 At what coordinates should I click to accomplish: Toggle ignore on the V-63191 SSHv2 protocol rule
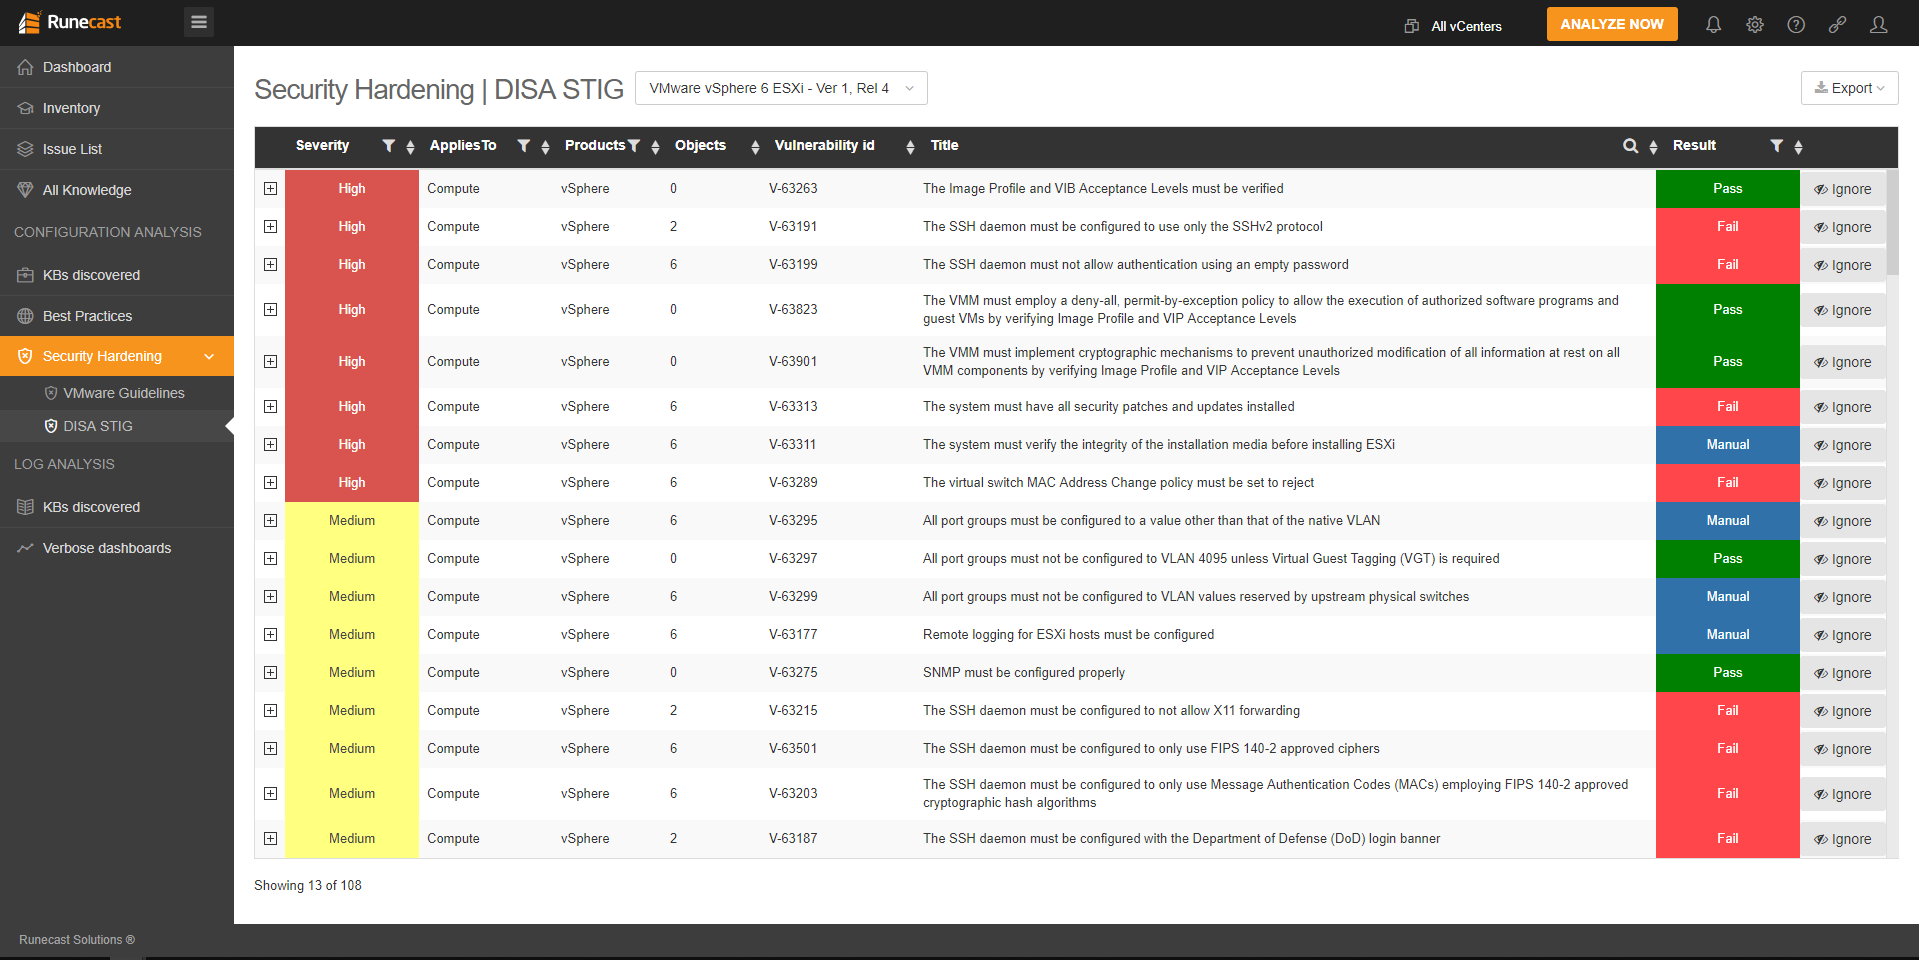1843,226
